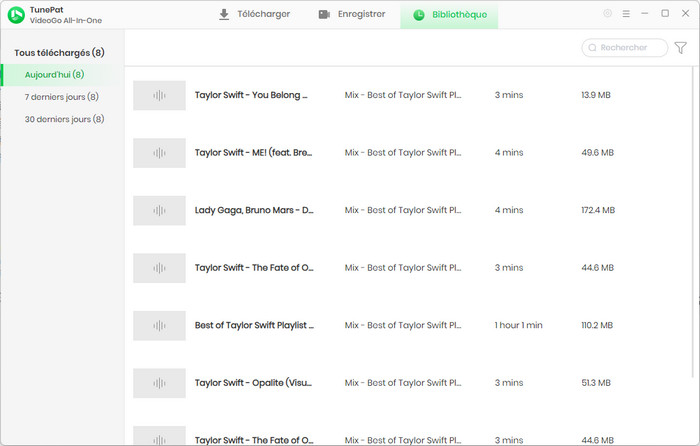Select 30 derniers jours (8)

[x=64, y=119]
